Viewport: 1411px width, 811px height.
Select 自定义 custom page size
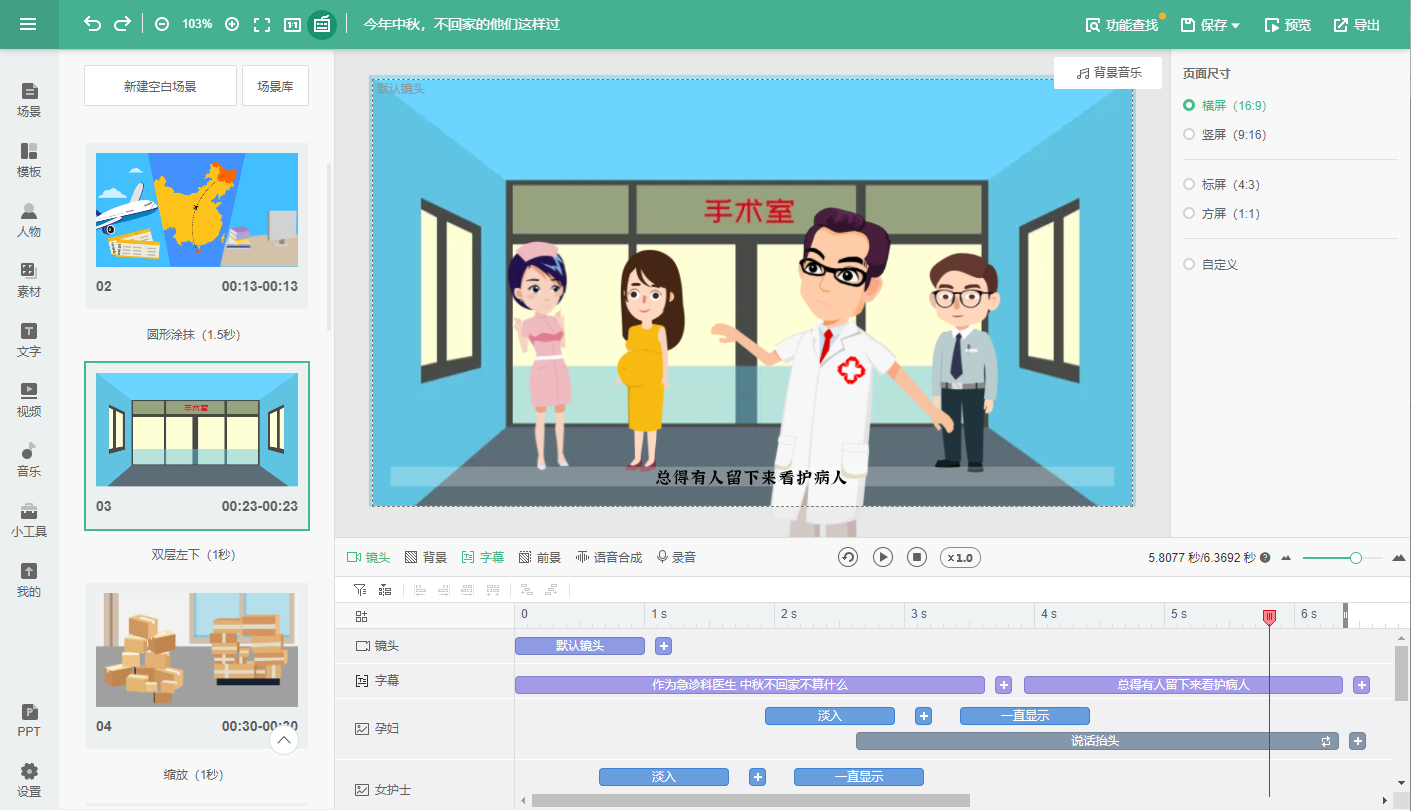[1210, 264]
